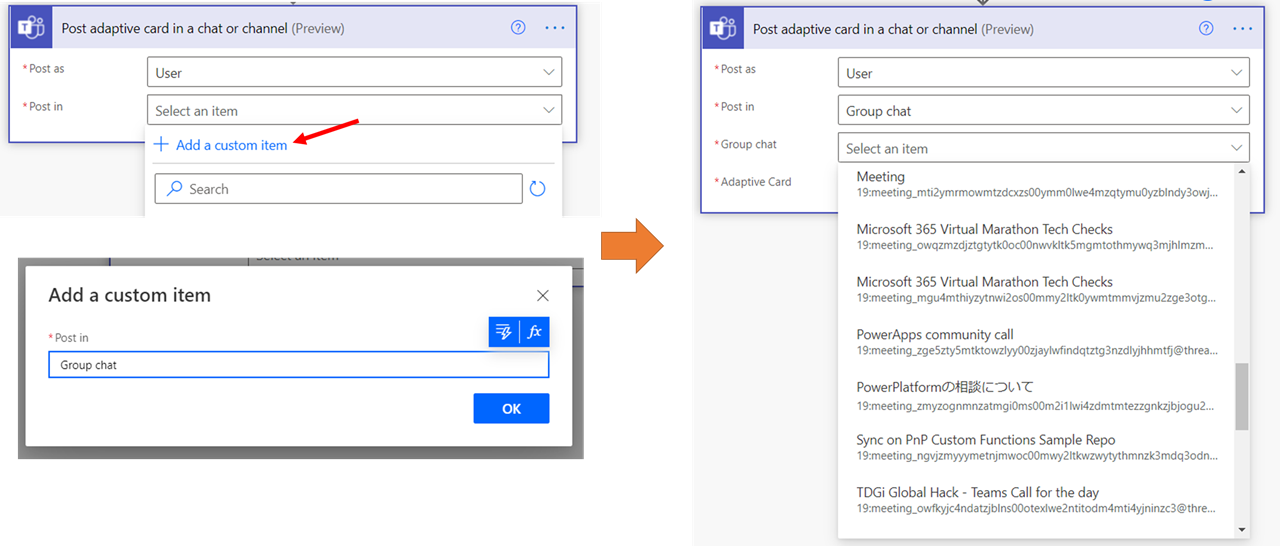Viewport: 1280px width, 546px height.
Task: Open Group chat dropdown in right card
Action: pyautogui.click(x=1043, y=148)
